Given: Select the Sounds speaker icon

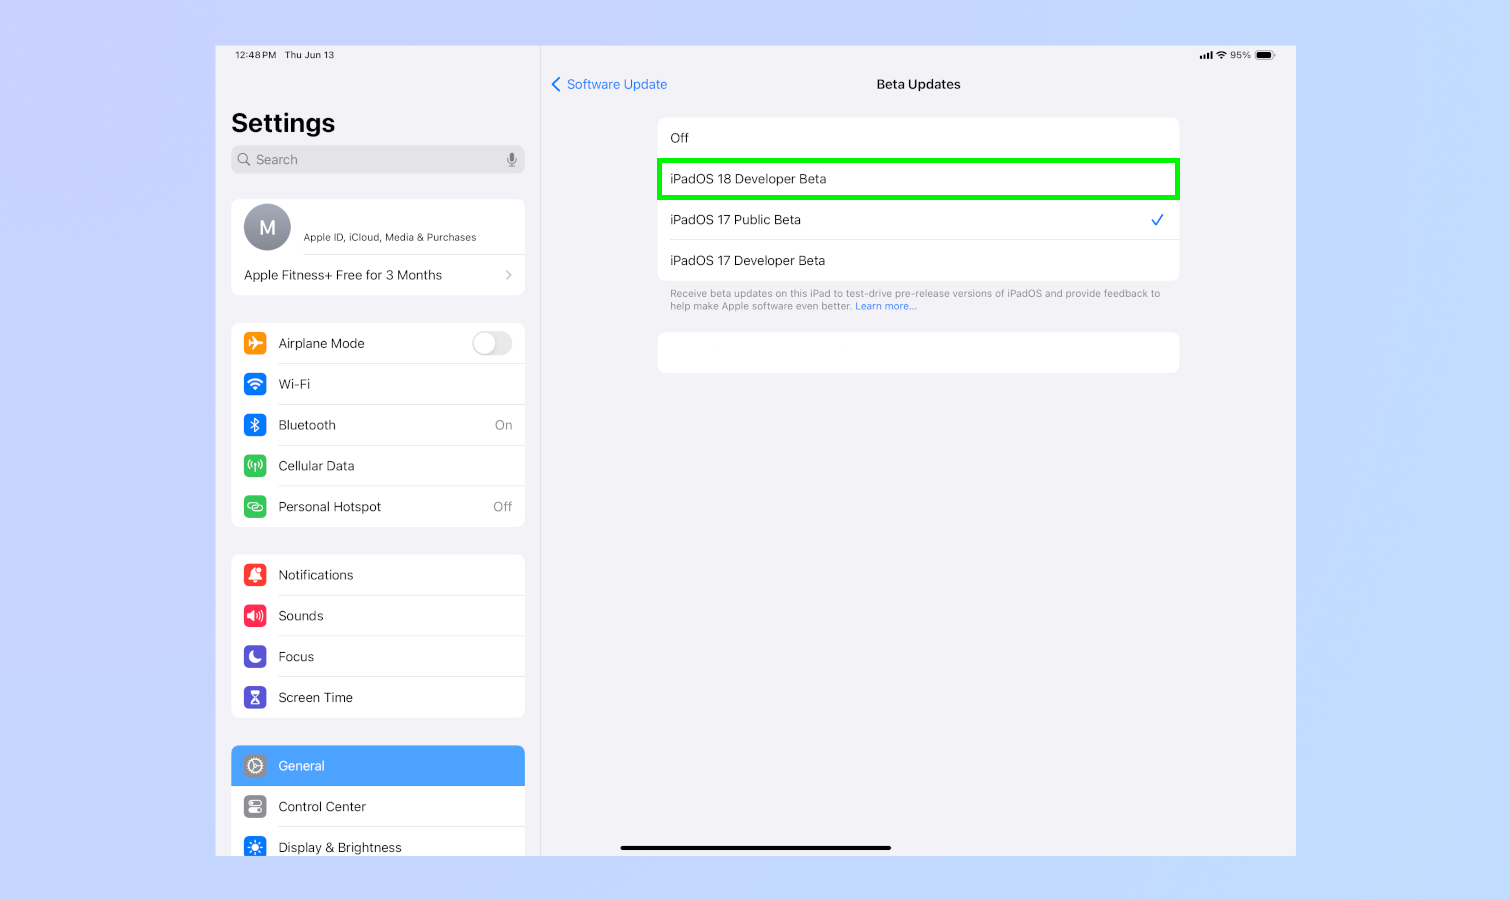Looking at the screenshot, I should click(255, 615).
